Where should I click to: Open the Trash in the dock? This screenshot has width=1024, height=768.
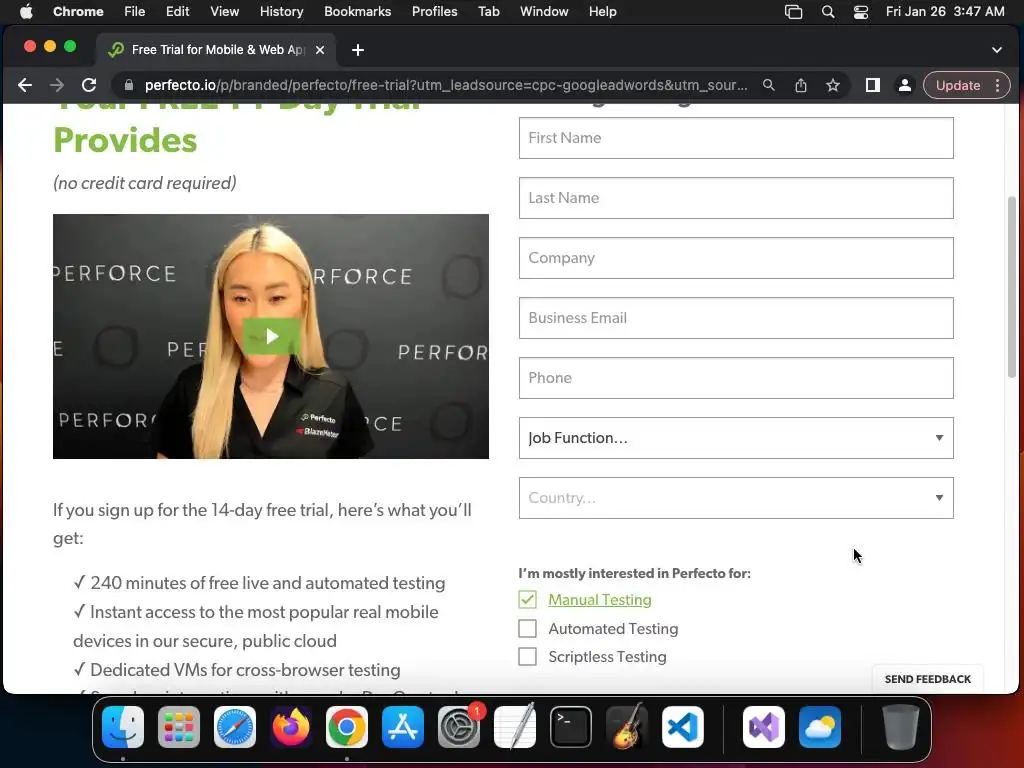click(x=901, y=727)
